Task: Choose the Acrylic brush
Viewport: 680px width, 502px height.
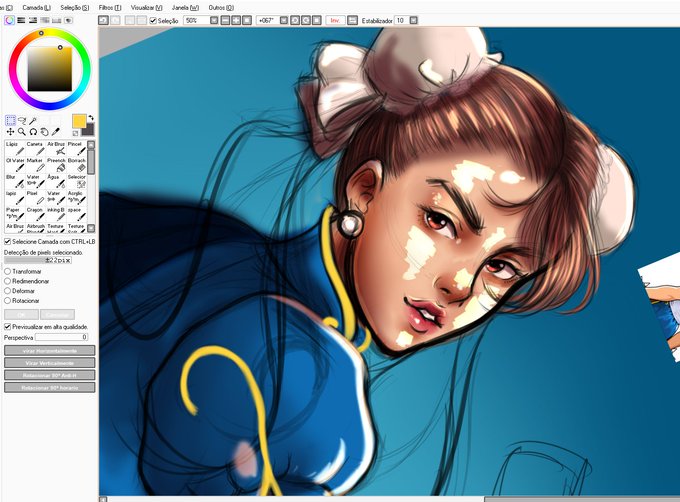Action: (x=77, y=198)
